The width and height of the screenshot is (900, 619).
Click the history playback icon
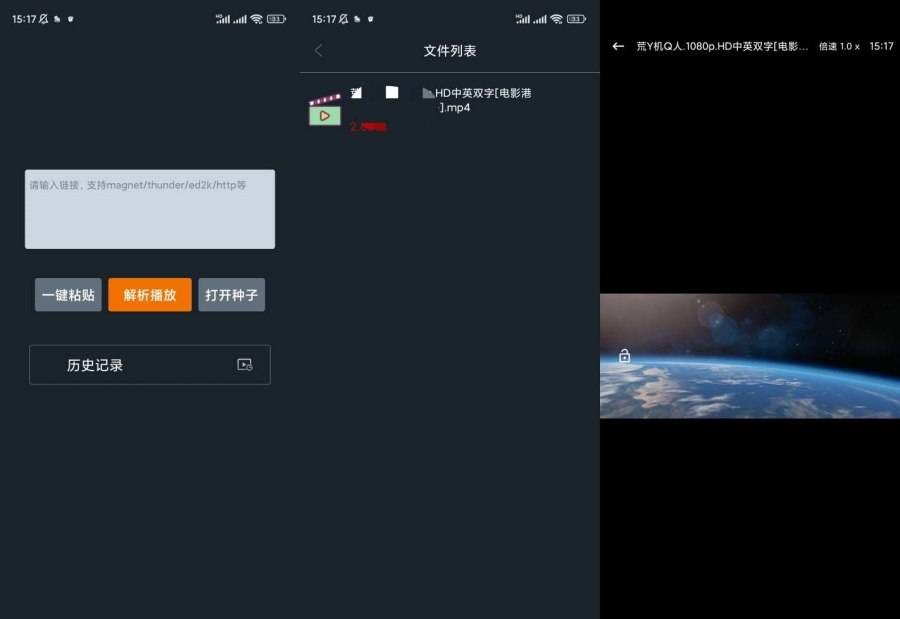(x=244, y=365)
